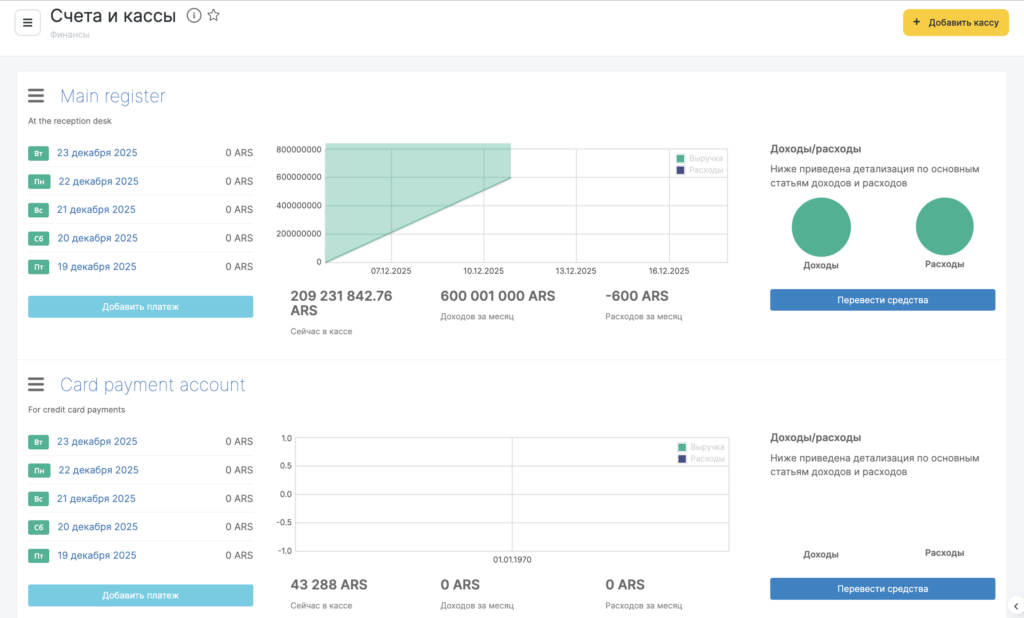Open 22 декабря 2025 in Main register

(x=98, y=182)
